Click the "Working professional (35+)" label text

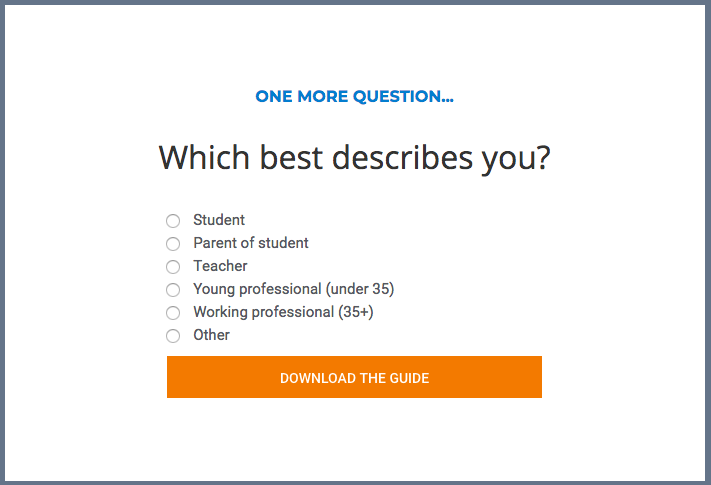coord(283,312)
